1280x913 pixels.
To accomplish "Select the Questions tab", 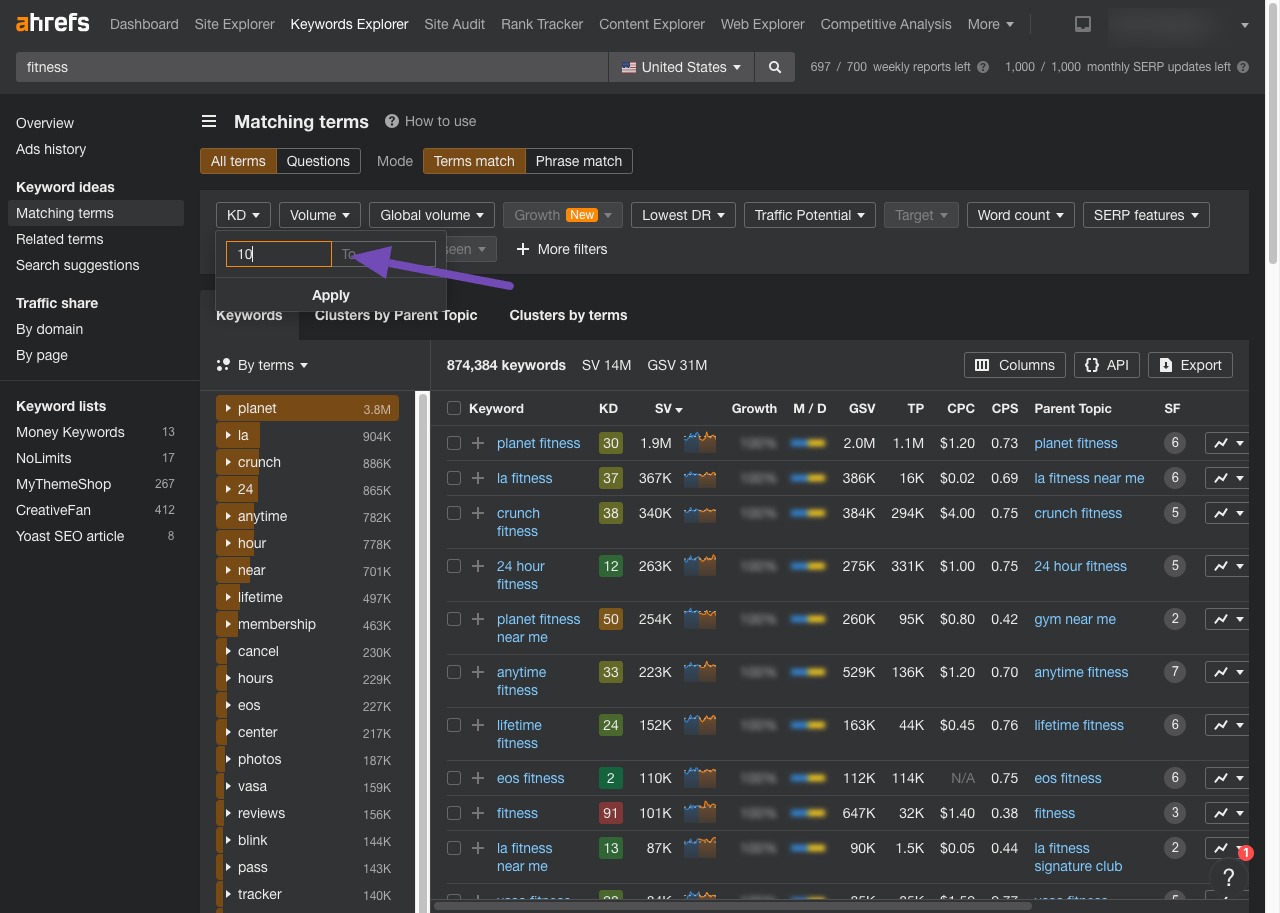I will tap(318, 160).
